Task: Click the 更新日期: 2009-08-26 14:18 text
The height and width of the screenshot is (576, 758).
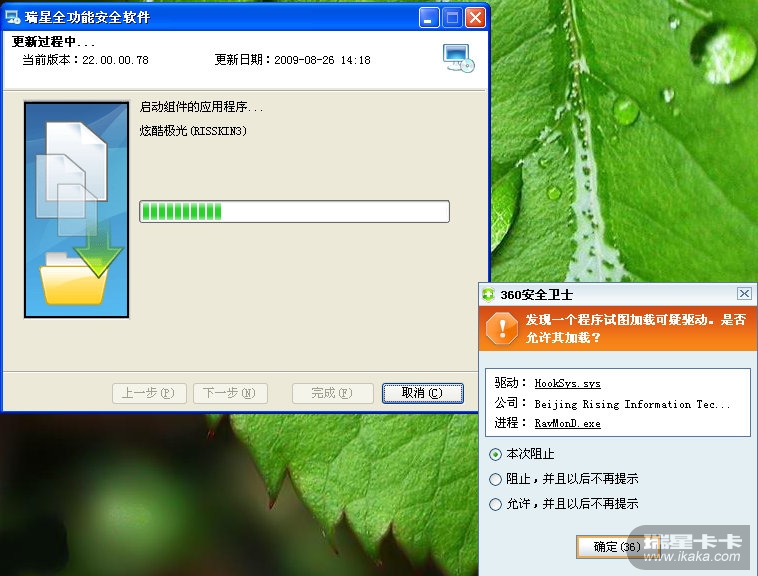Action: (x=292, y=60)
